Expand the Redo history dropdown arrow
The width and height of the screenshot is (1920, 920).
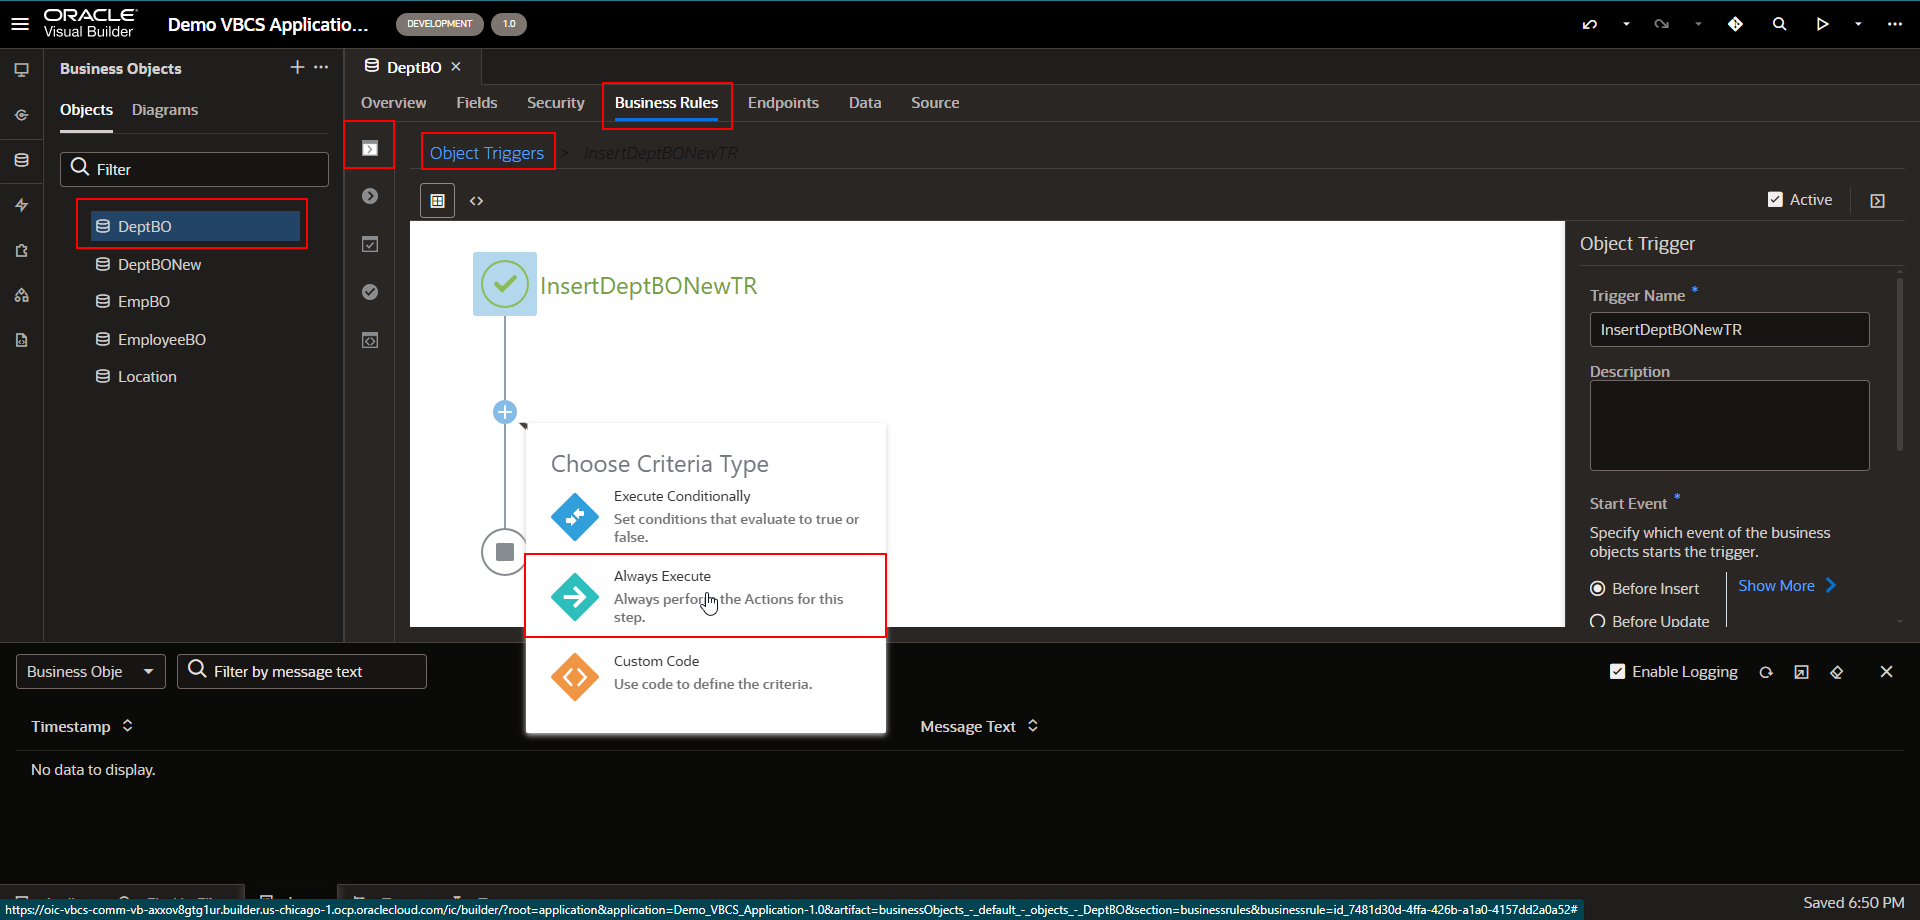(x=1698, y=24)
